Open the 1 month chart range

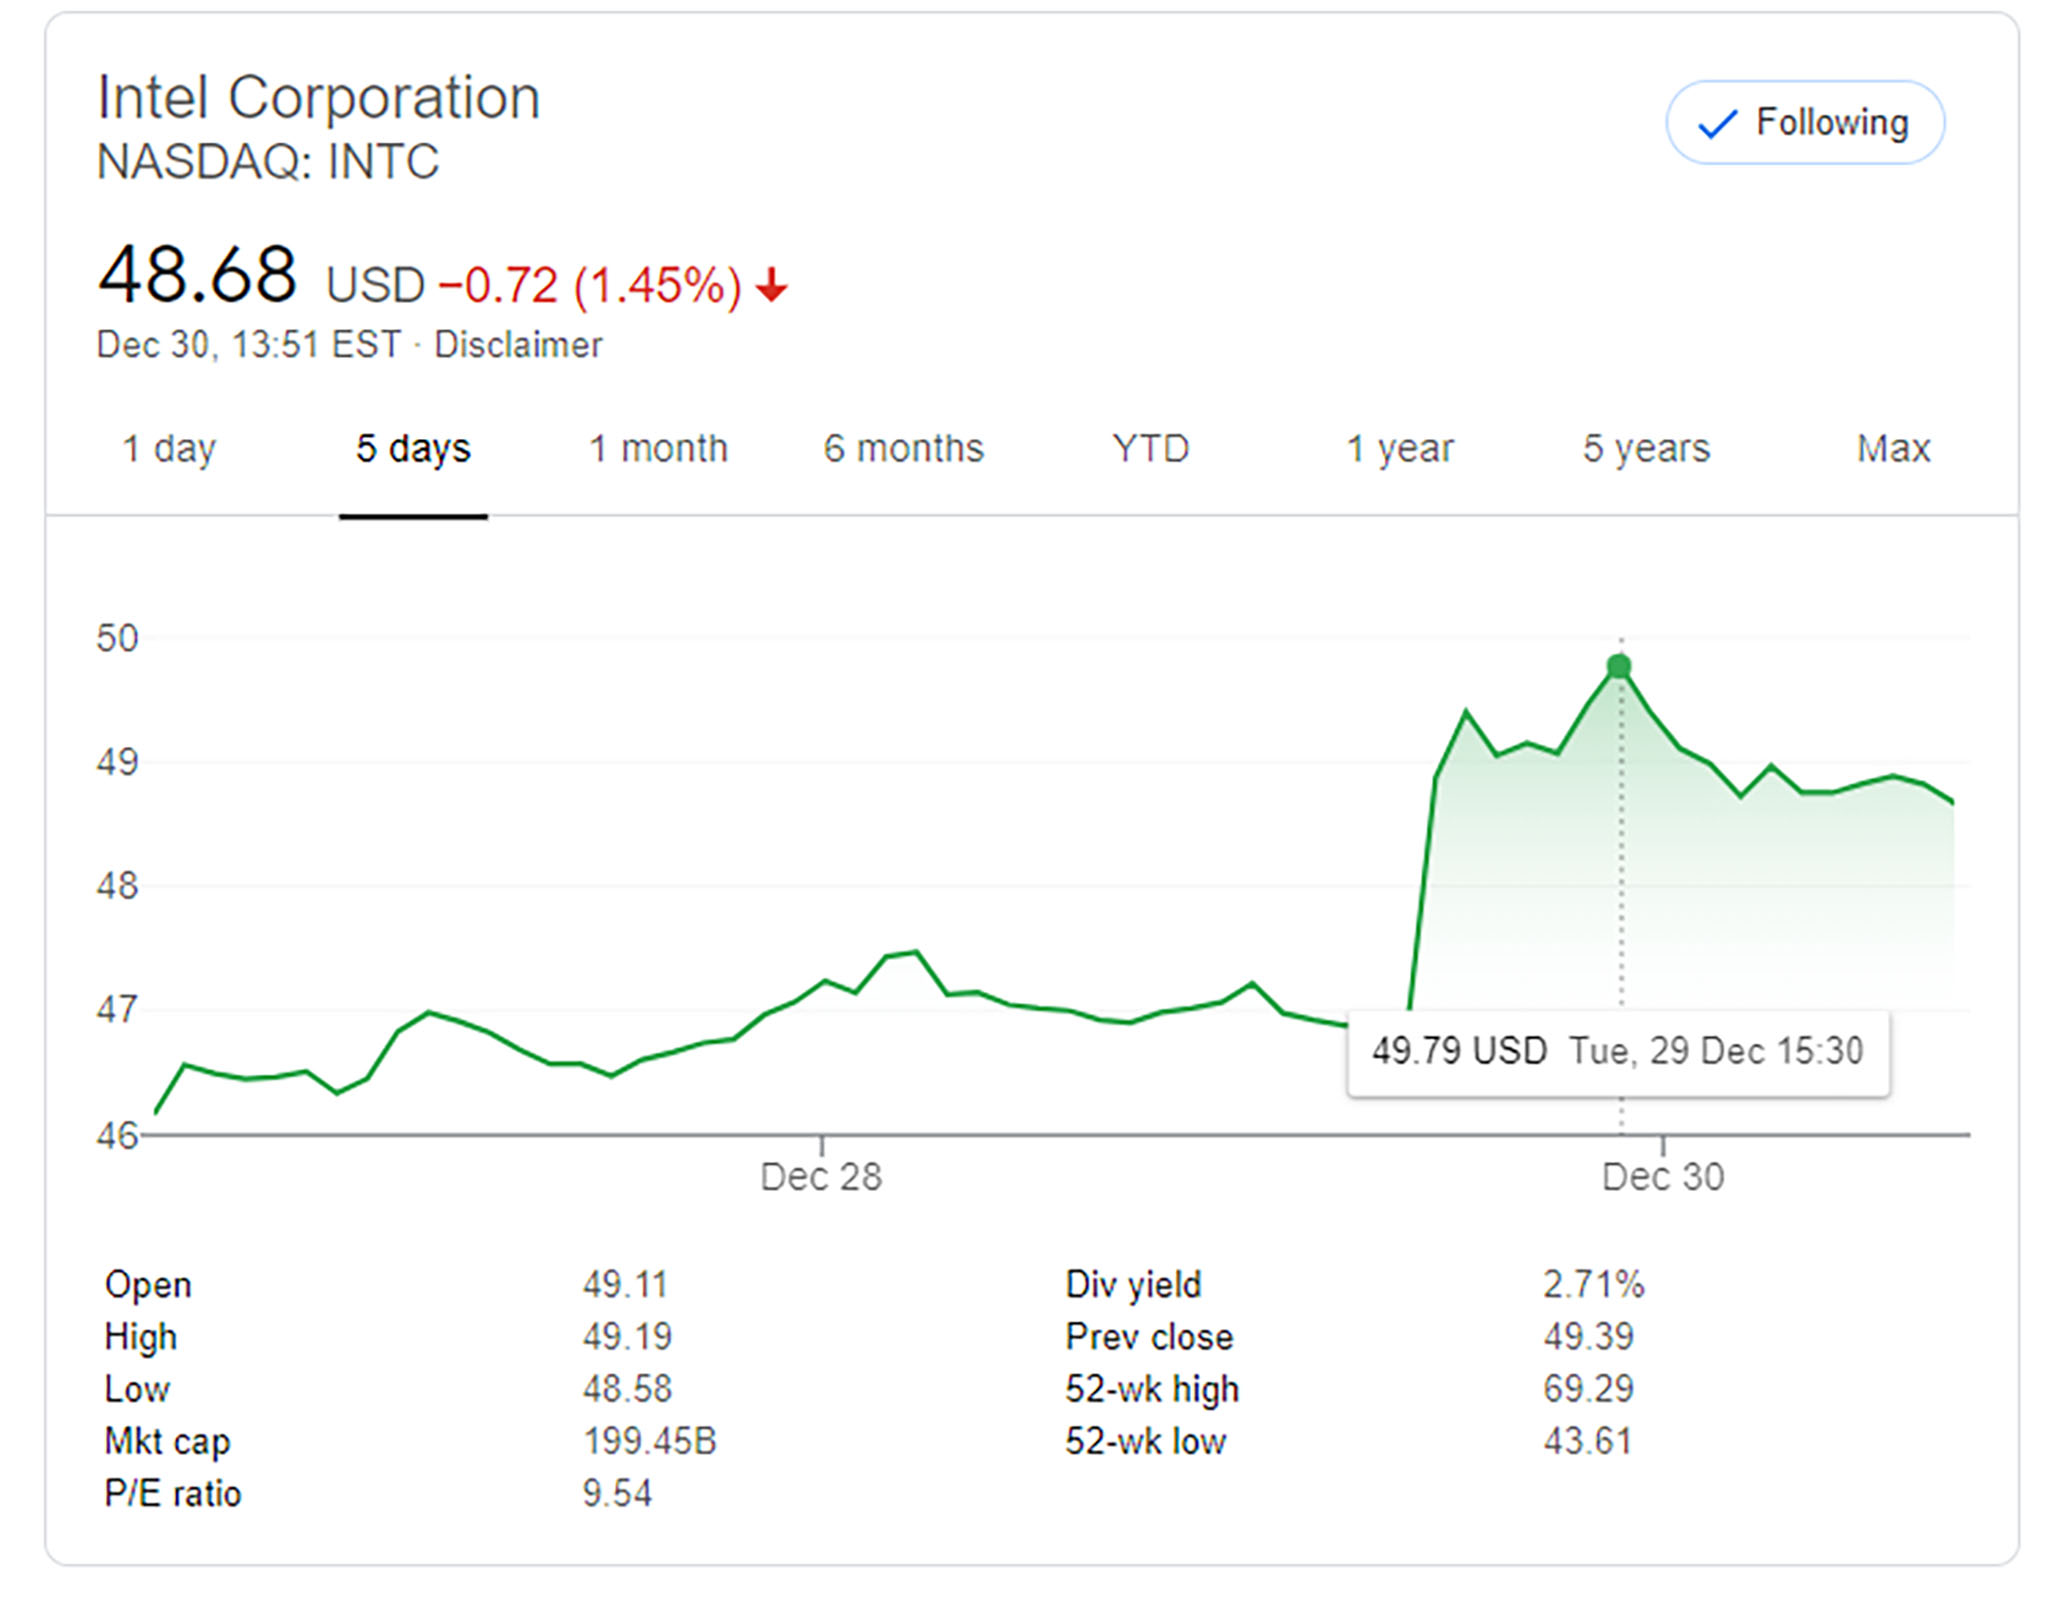point(658,449)
